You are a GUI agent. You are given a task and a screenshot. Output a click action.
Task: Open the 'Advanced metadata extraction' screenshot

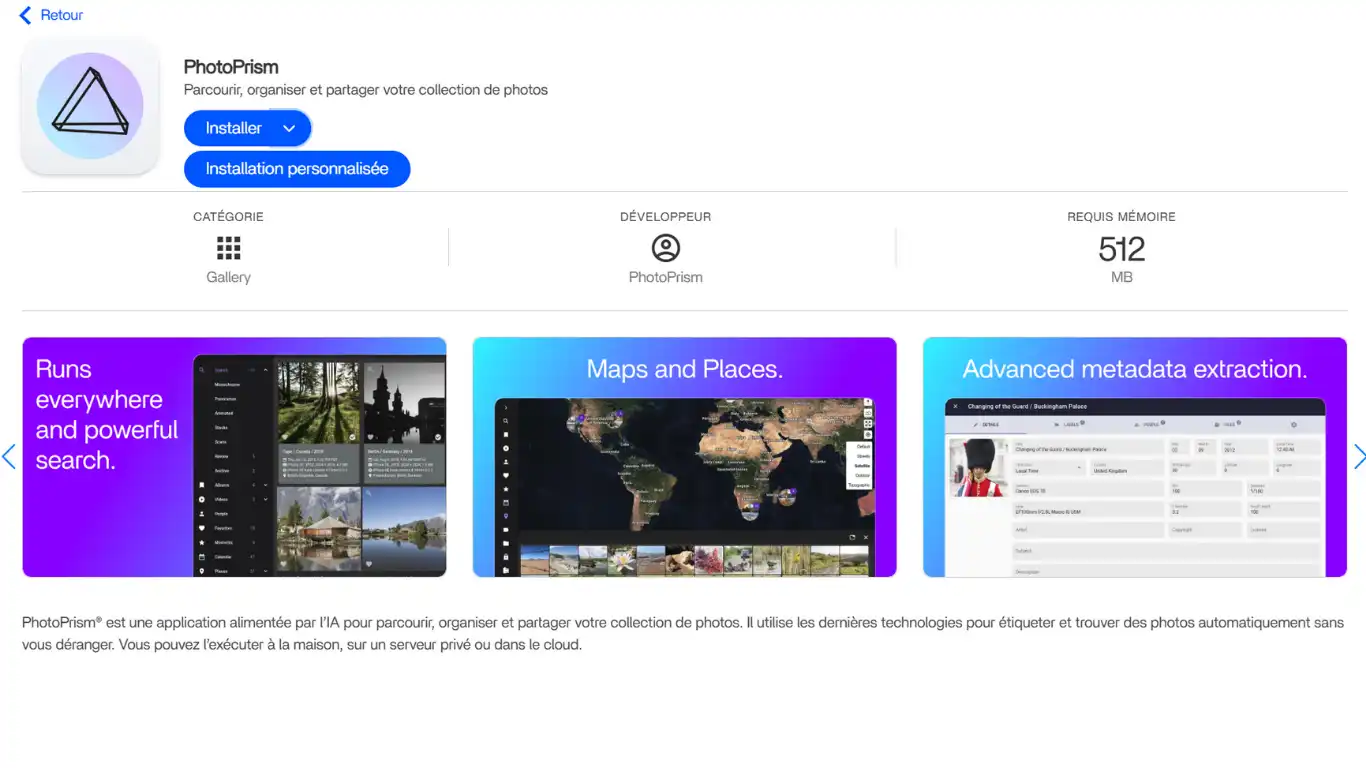point(1134,457)
